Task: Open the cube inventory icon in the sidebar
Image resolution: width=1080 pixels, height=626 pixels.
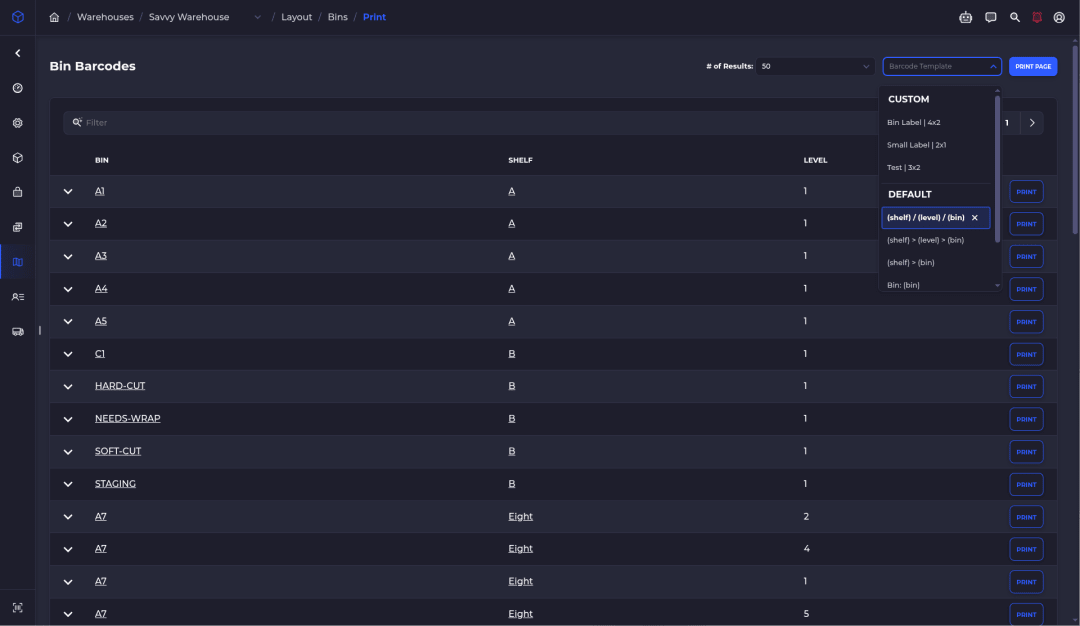Action: (18, 158)
